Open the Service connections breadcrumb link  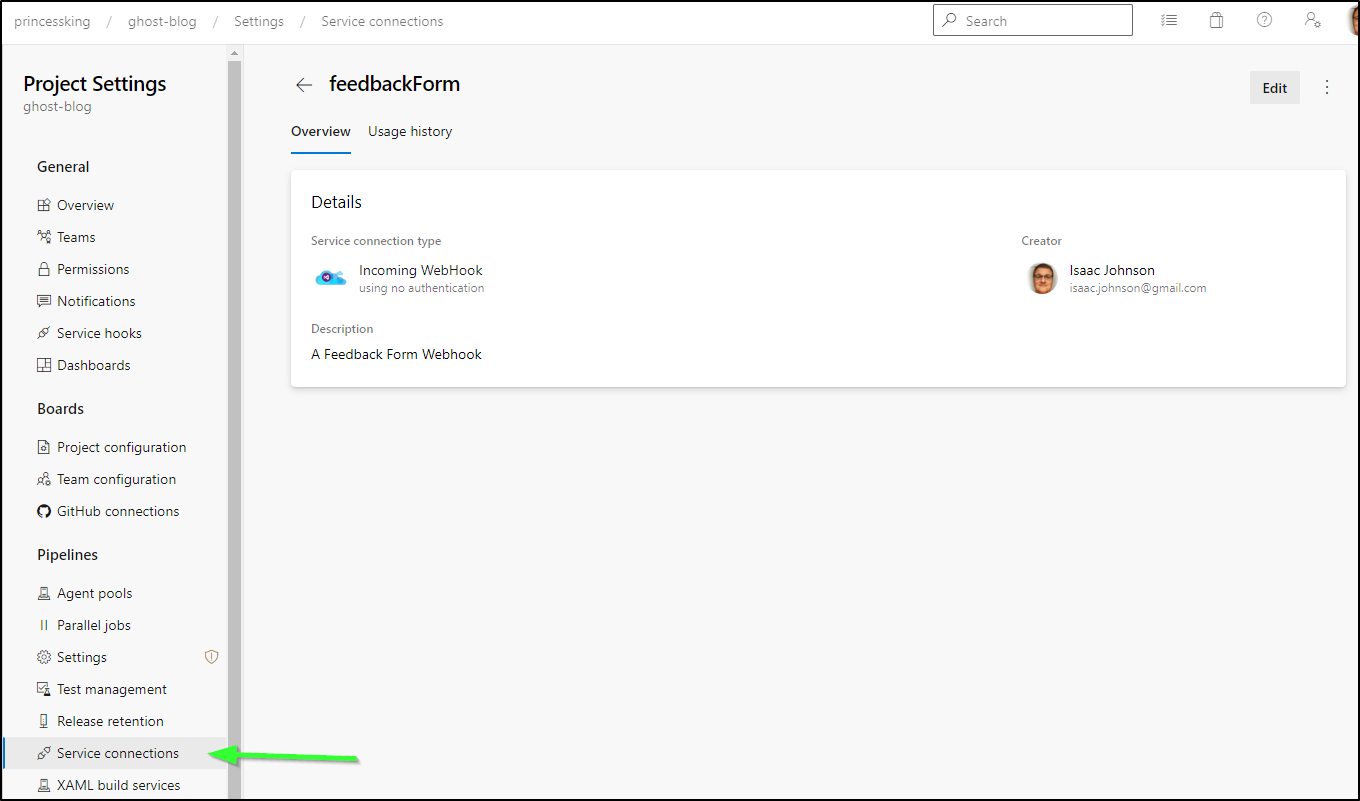[382, 21]
